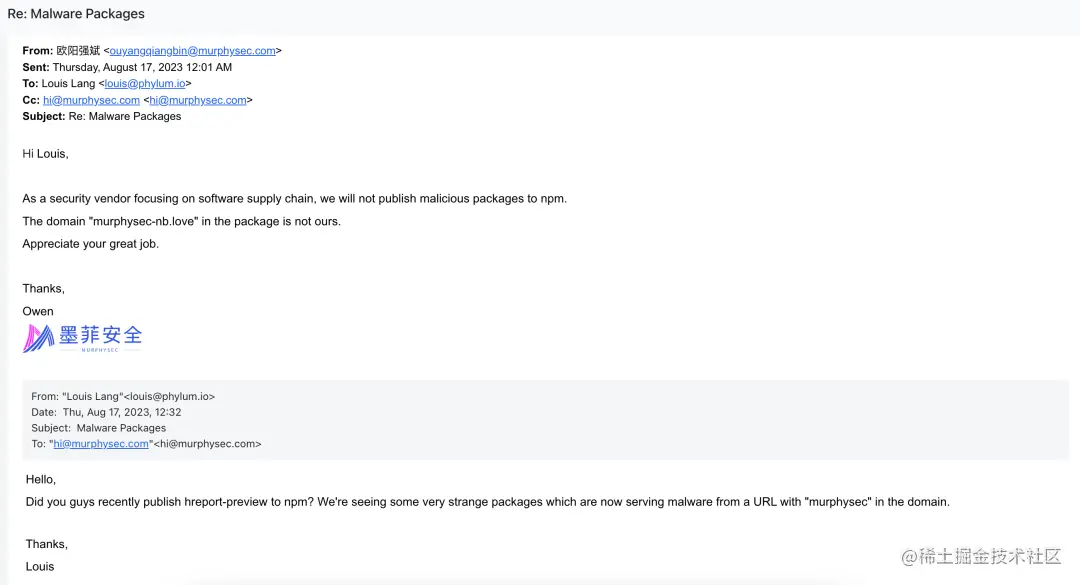Click the MurphySec logo icon in signature
Viewport: 1080px width, 585px height.
click(x=38, y=338)
